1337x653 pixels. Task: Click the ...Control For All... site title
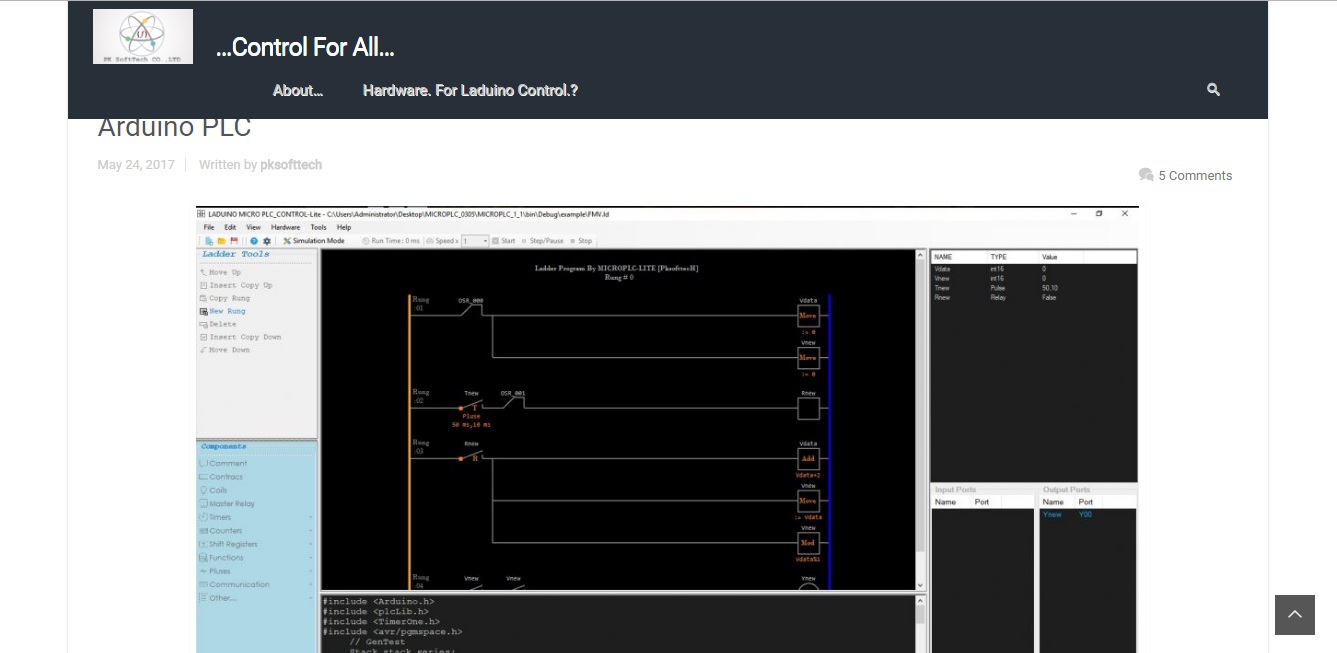305,47
